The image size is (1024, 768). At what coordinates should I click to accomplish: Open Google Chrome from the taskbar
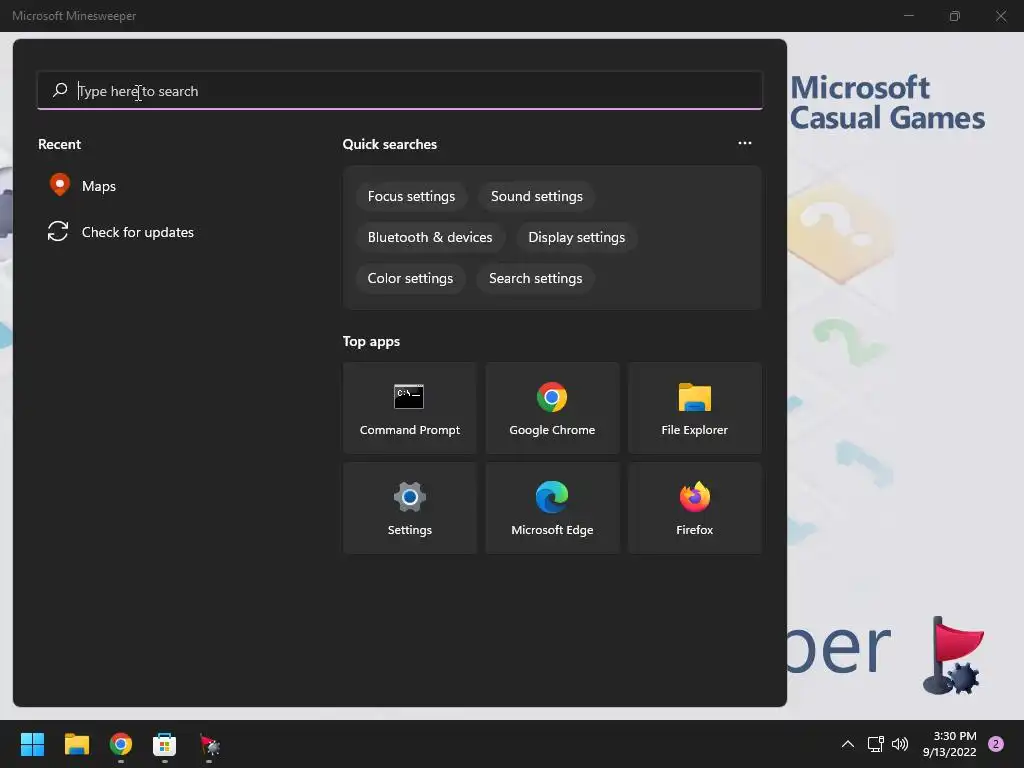click(121, 744)
